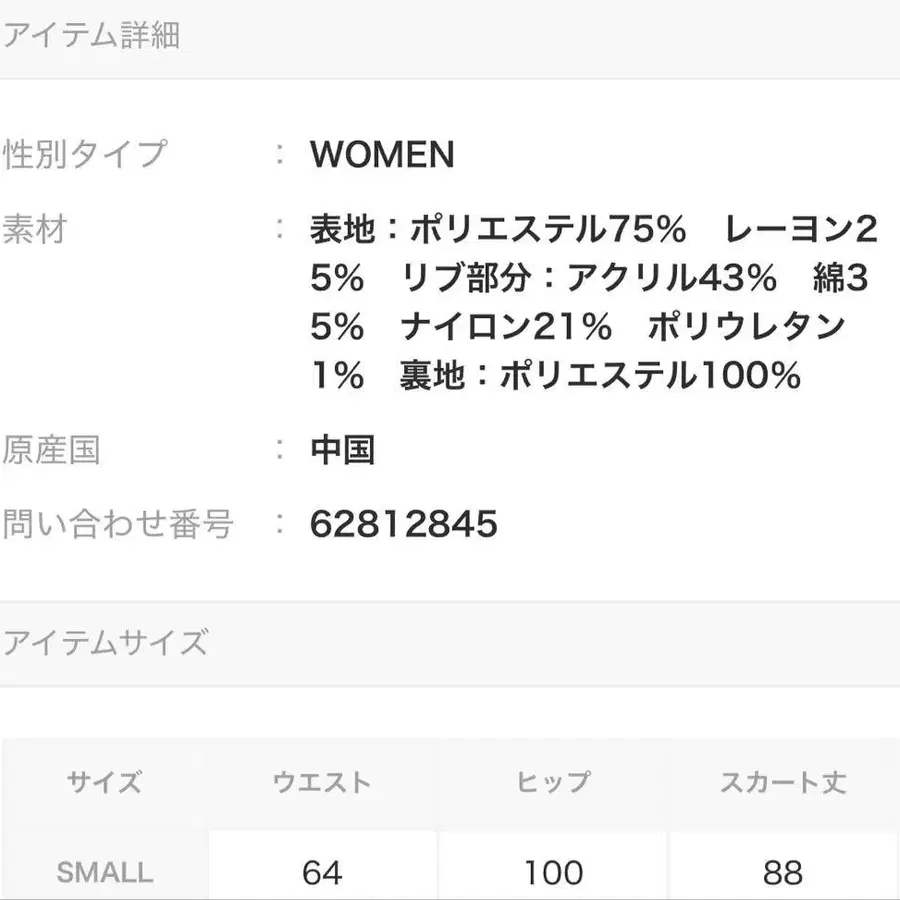This screenshot has width=900, height=900.
Task: Click the アイテム詳細 section header
Action: pos(92,37)
